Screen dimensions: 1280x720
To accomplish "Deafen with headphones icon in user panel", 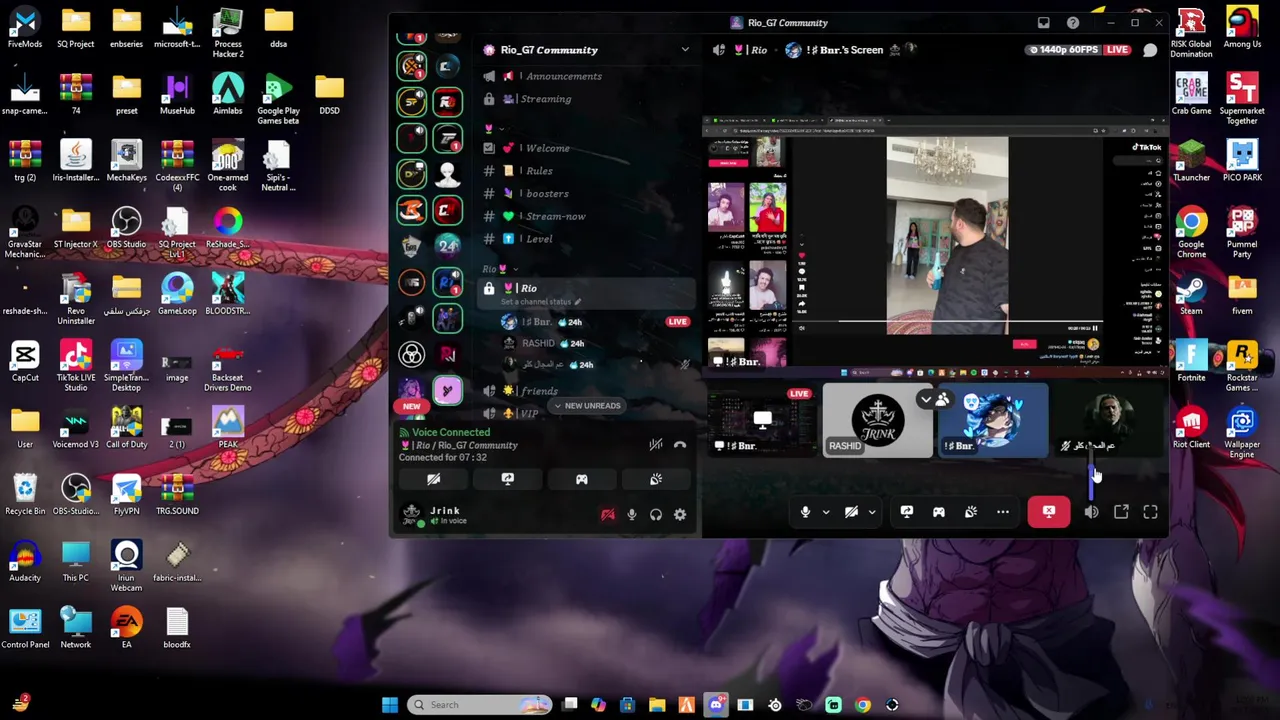I will pos(656,515).
